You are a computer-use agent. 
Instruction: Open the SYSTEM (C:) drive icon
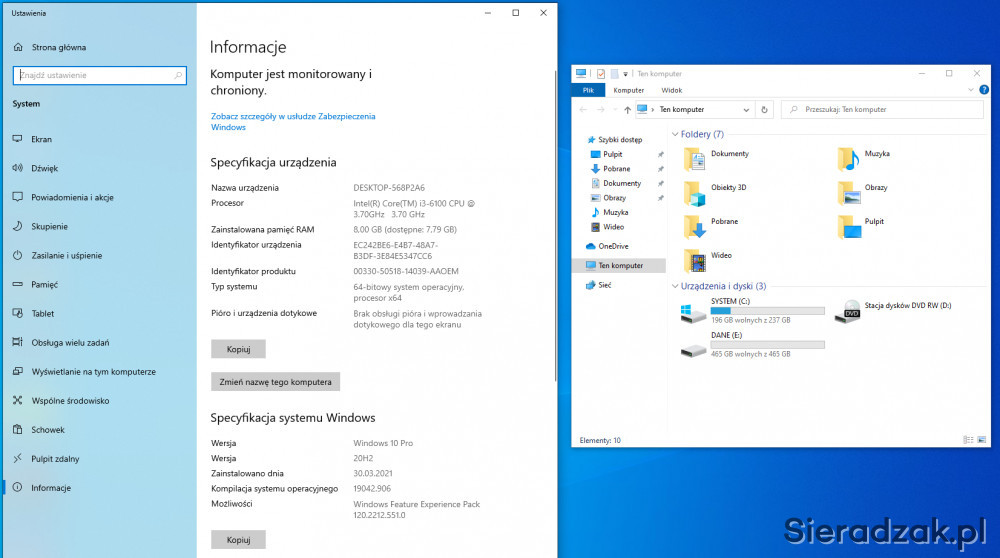693,312
